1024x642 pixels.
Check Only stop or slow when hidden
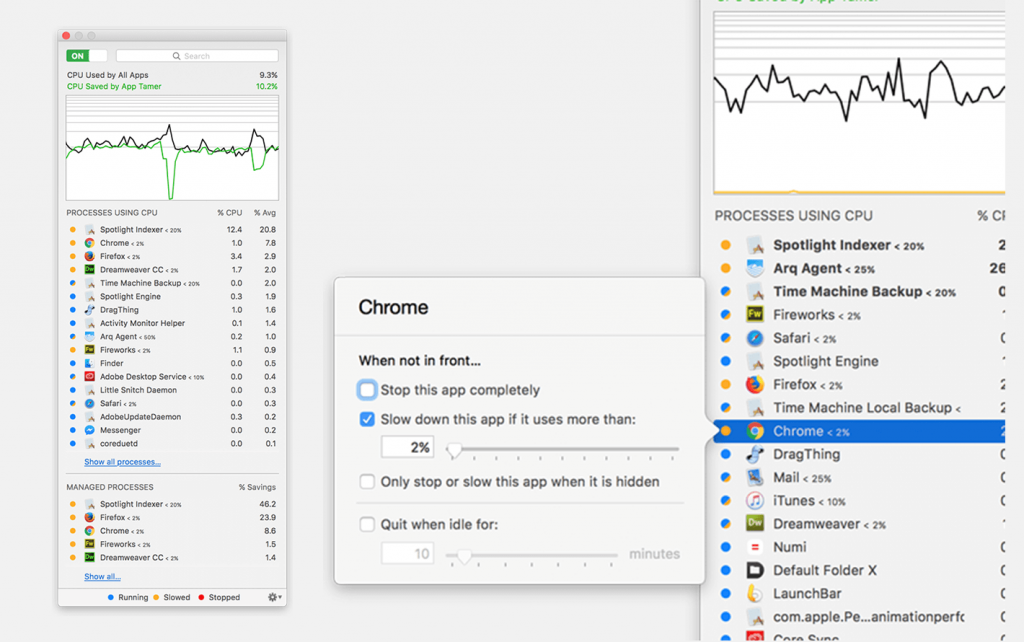coord(367,481)
